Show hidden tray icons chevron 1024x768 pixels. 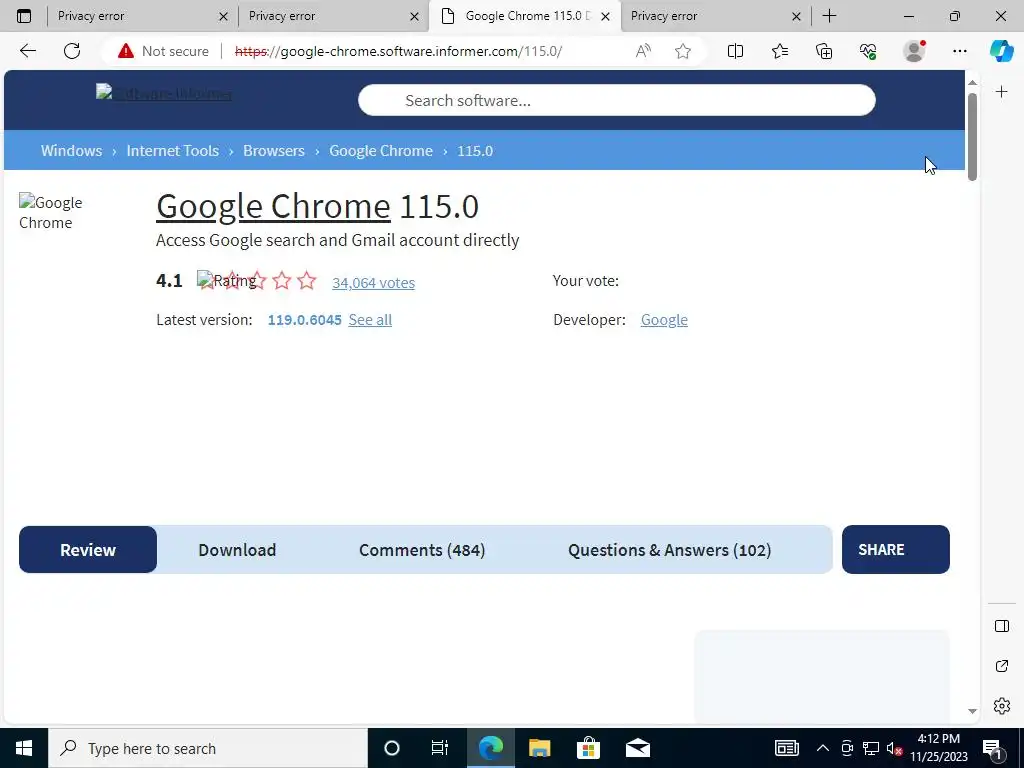(823, 748)
